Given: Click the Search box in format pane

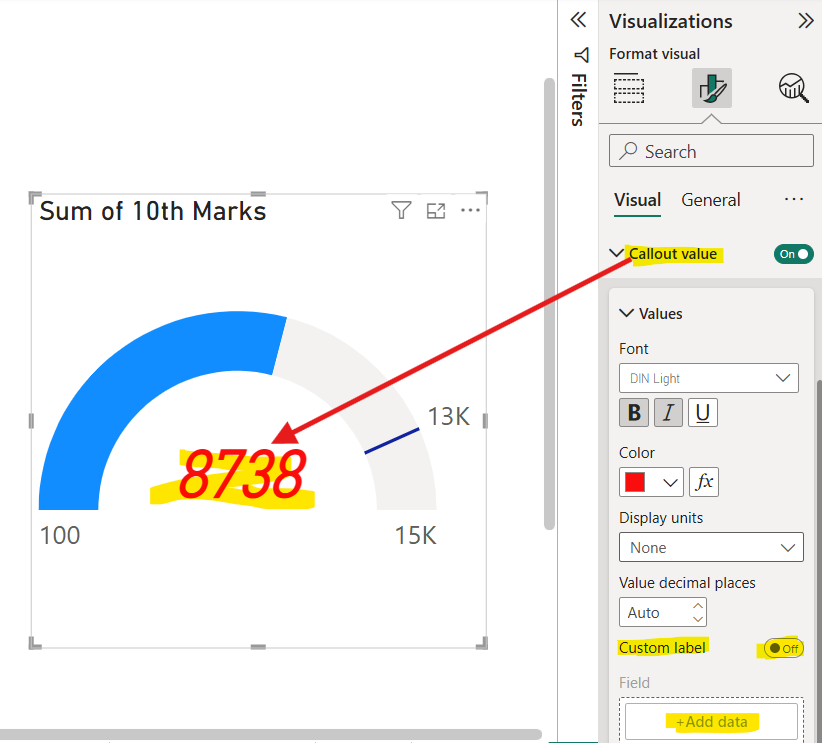Looking at the screenshot, I should click(711, 151).
